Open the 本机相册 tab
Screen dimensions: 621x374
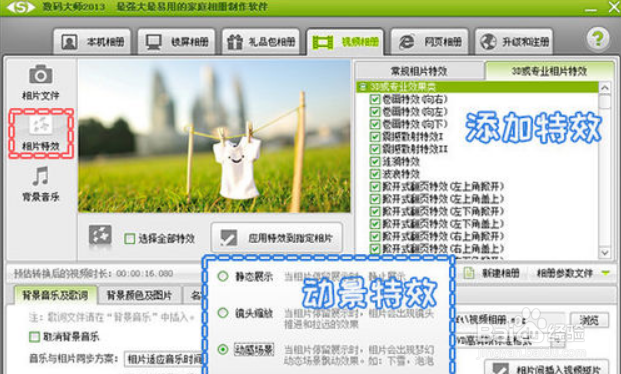pyautogui.click(x=92, y=41)
